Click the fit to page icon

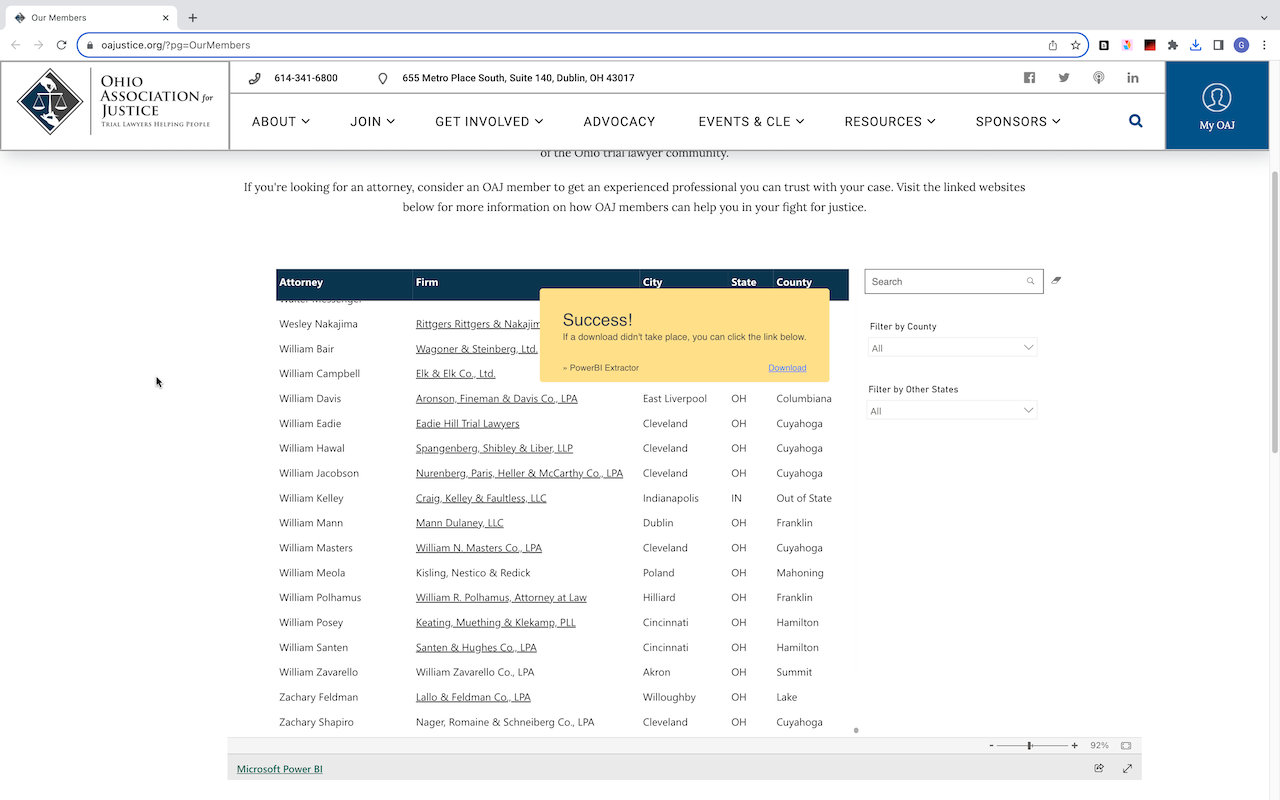point(1126,745)
